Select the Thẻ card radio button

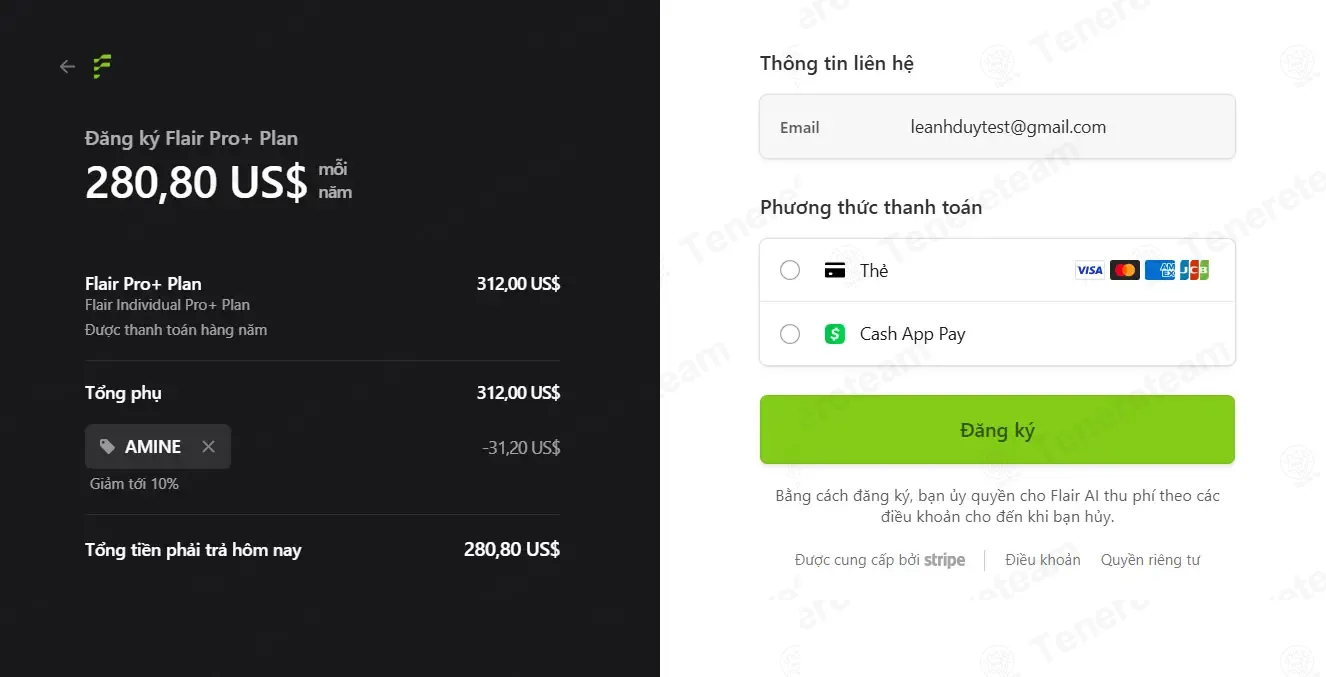(790, 270)
